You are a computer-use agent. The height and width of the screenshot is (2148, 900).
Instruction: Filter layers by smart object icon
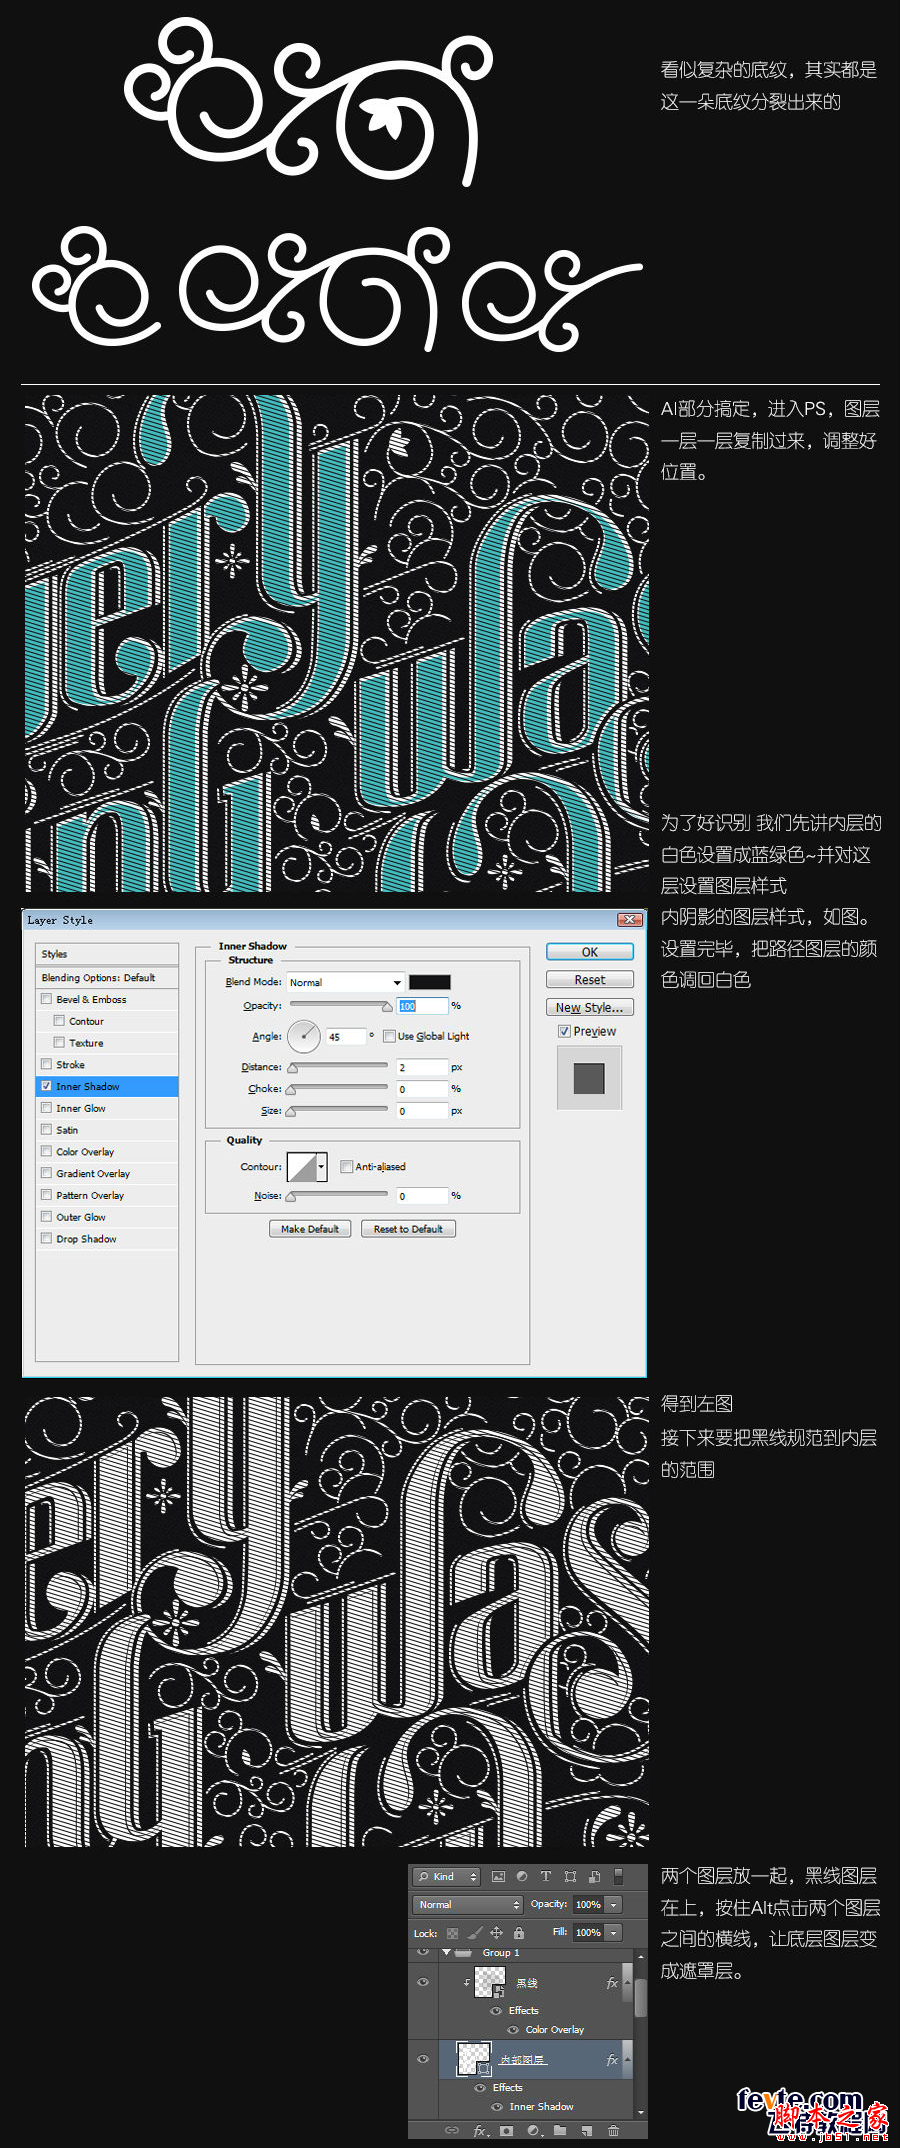[x=594, y=1877]
